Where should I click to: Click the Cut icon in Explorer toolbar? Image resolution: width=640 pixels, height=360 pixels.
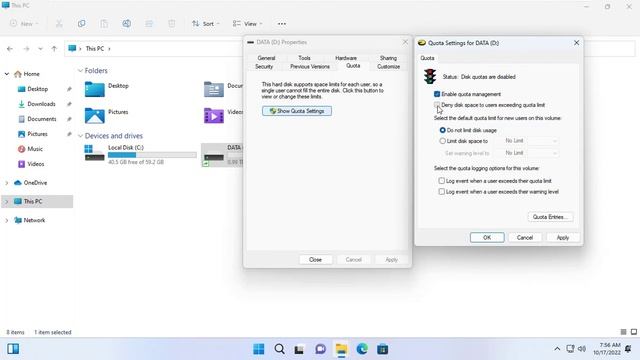[59, 24]
